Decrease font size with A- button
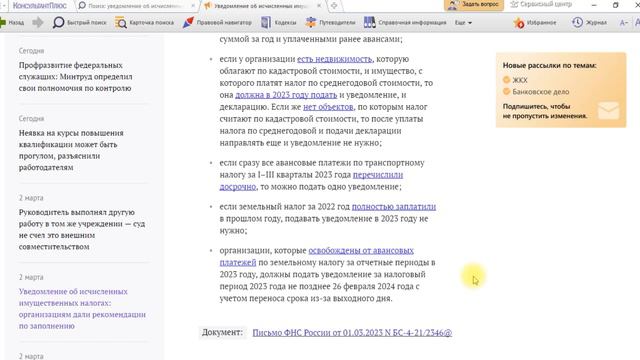 pyautogui.click(x=623, y=23)
